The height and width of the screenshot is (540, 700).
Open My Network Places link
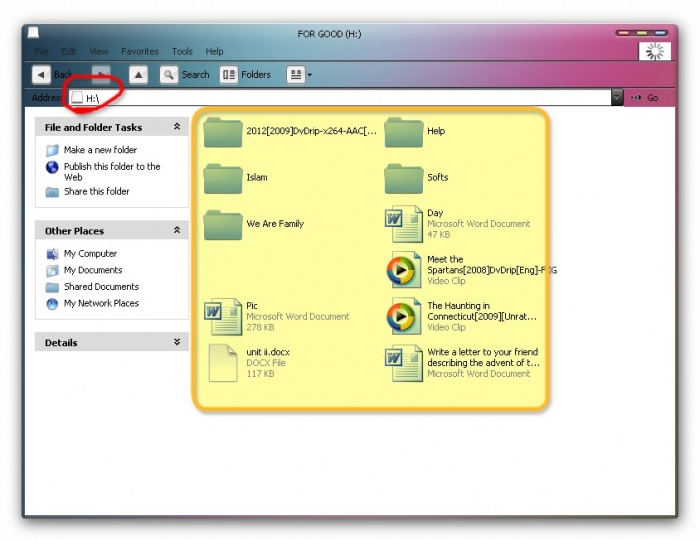tap(101, 303)
